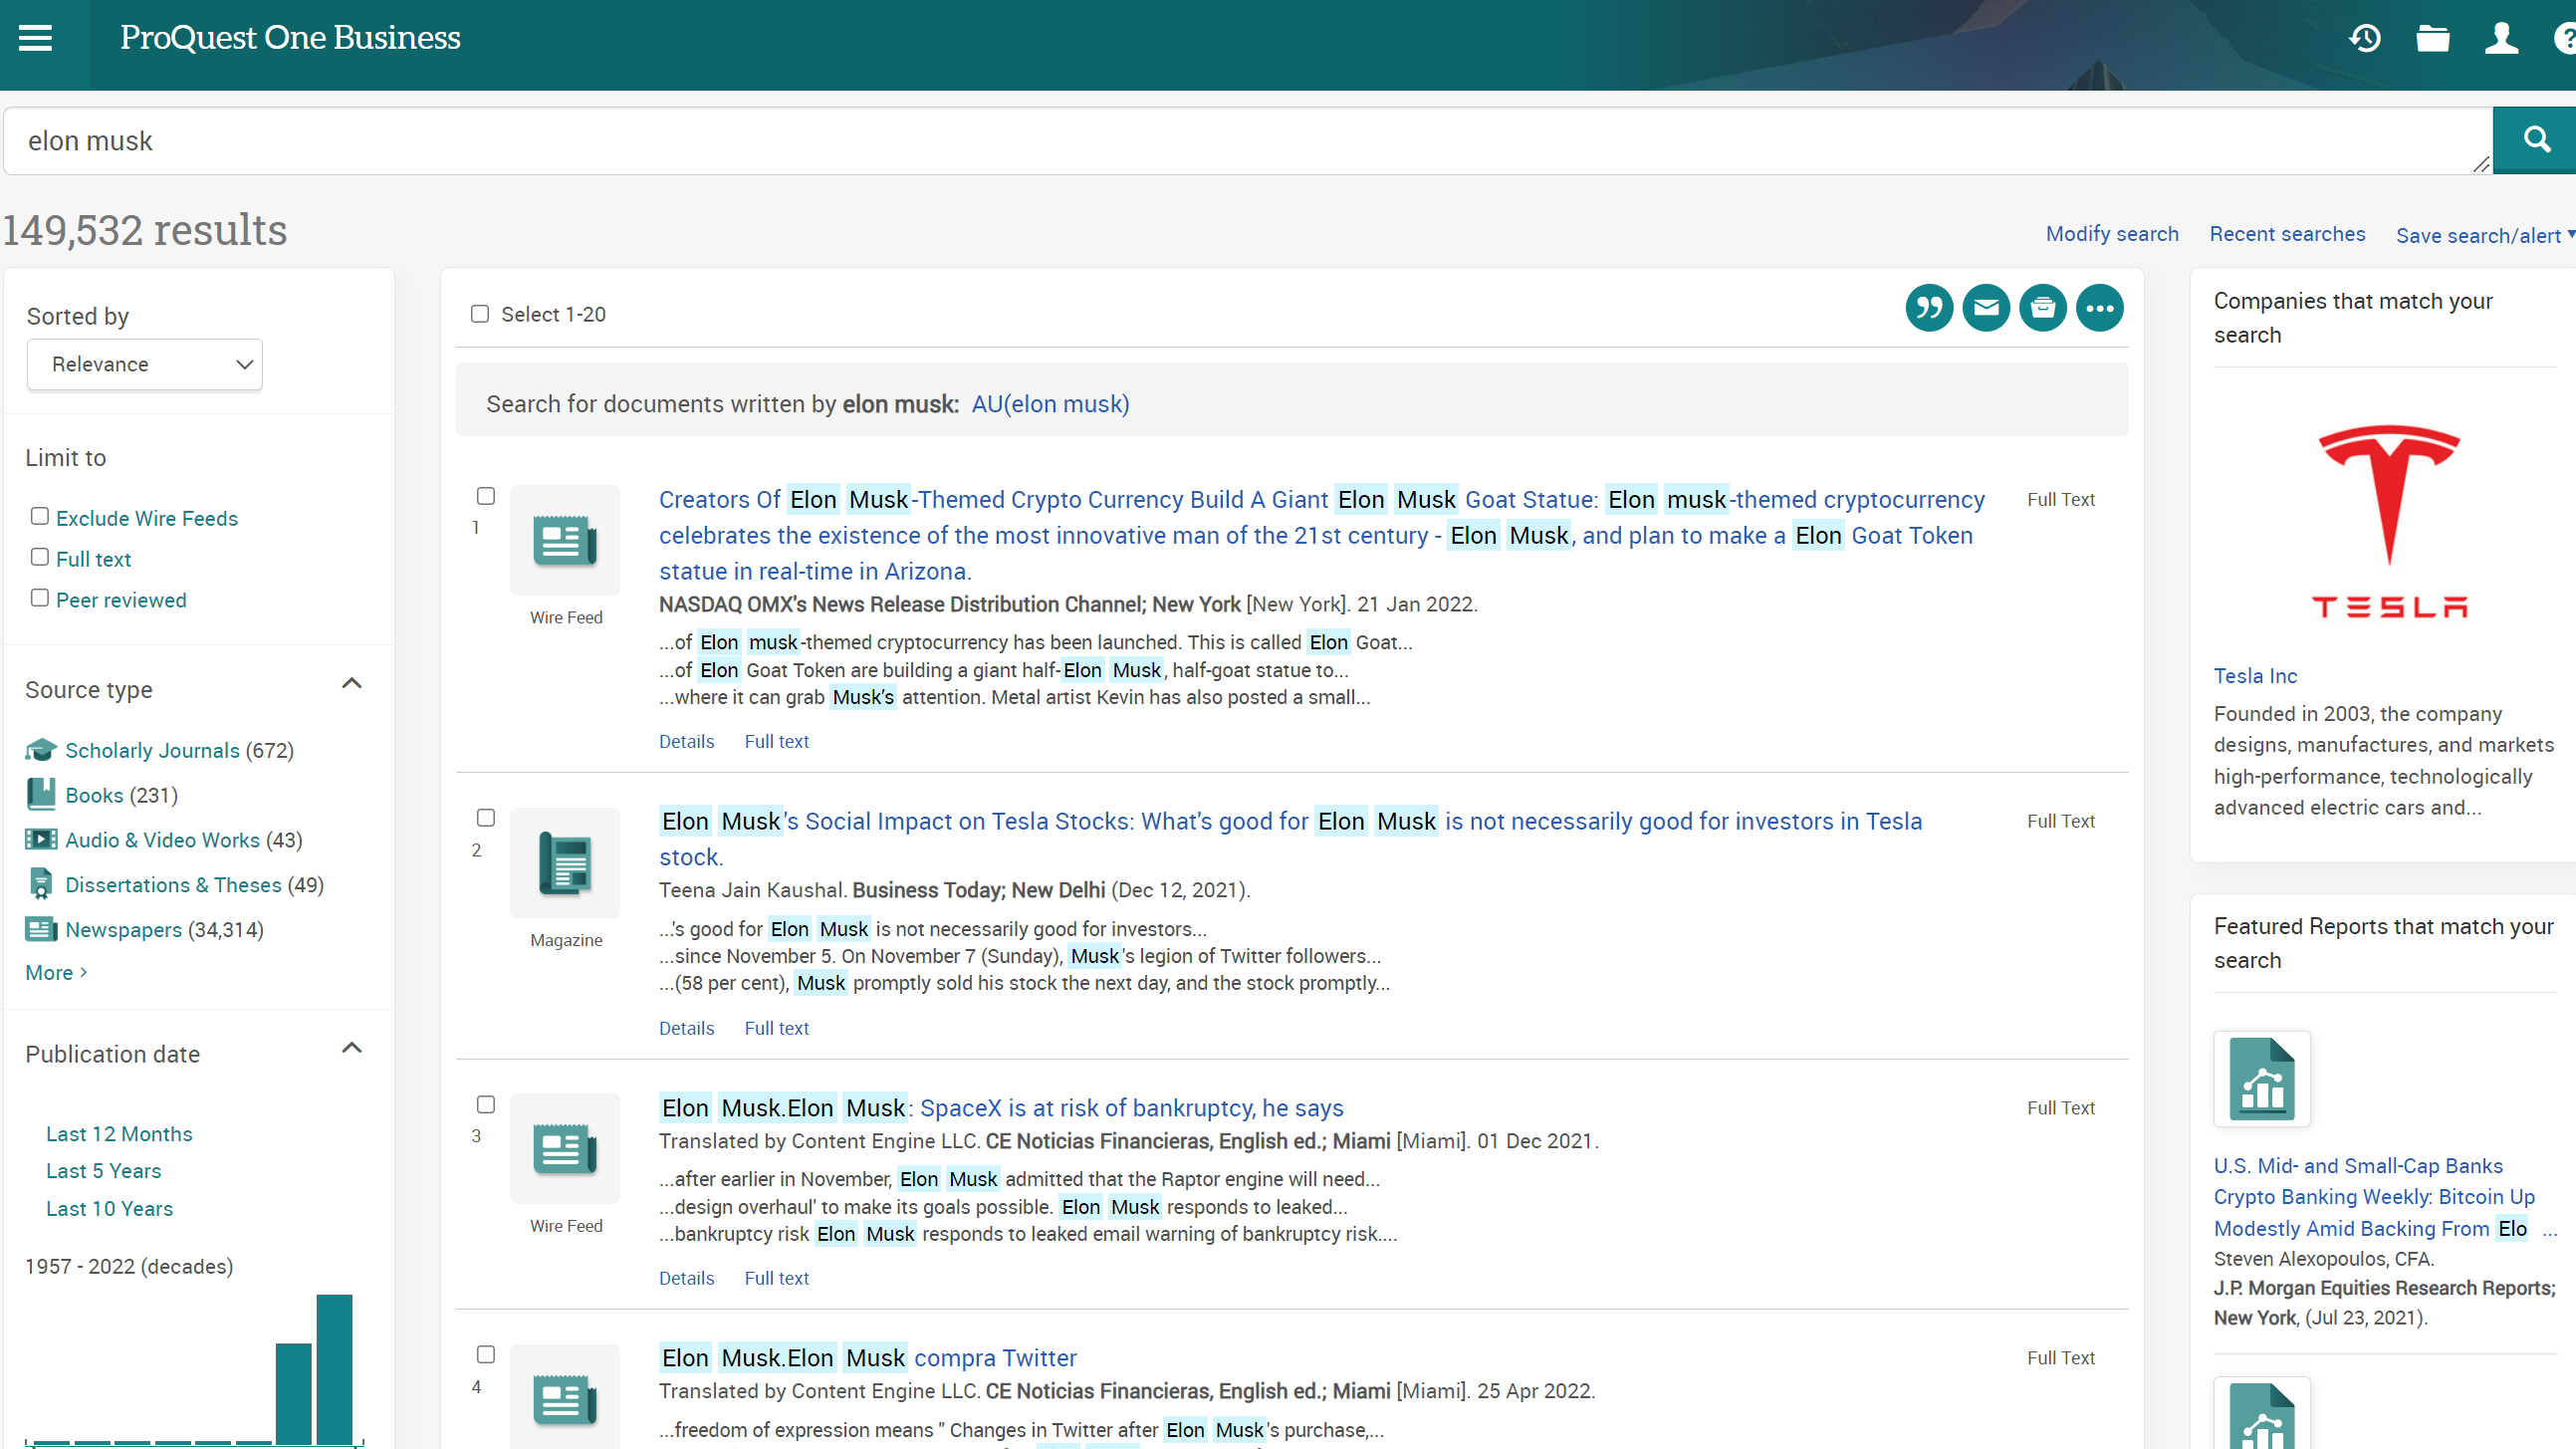Check the Full text limit box
2576x1449 pixels.
coord(40,557)
